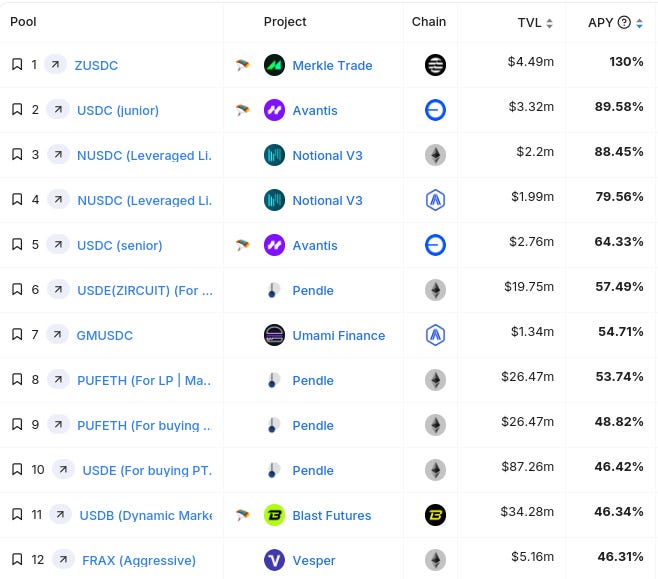Click the Pool column header
This screenshot has height=579, width=658.
pos(24,22)
